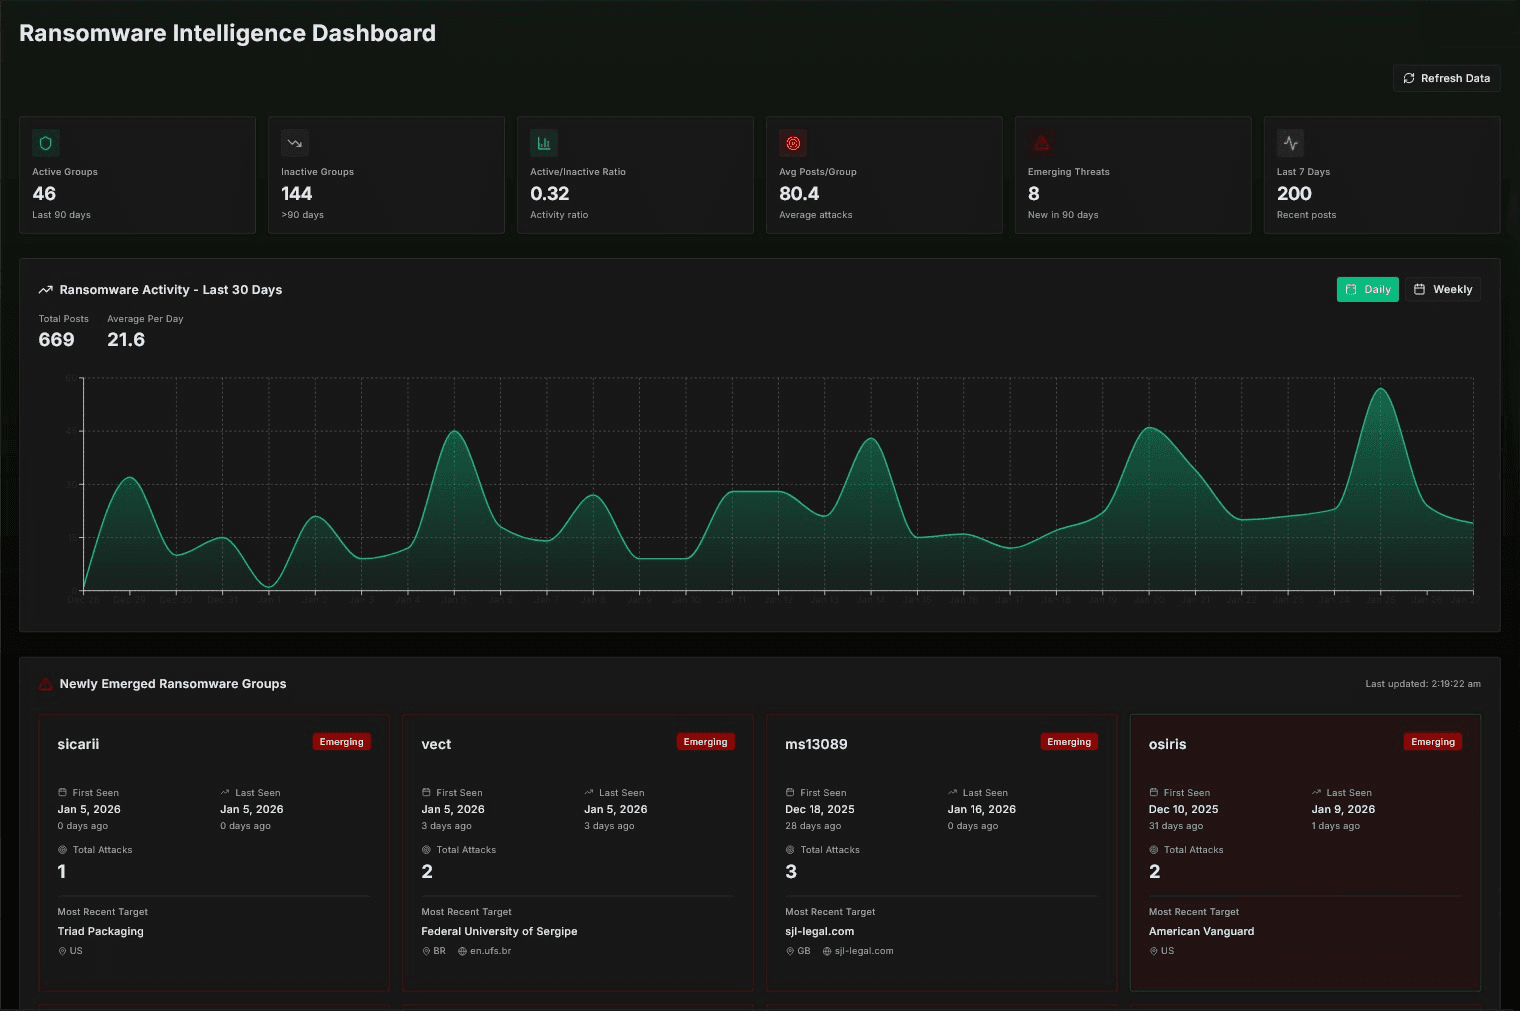Viewport: 1520px width, 1011px height.
Task: Click the warning triangle icon on Emerging Threats card
Action: pyautogui.click(x=1041, y=143)
